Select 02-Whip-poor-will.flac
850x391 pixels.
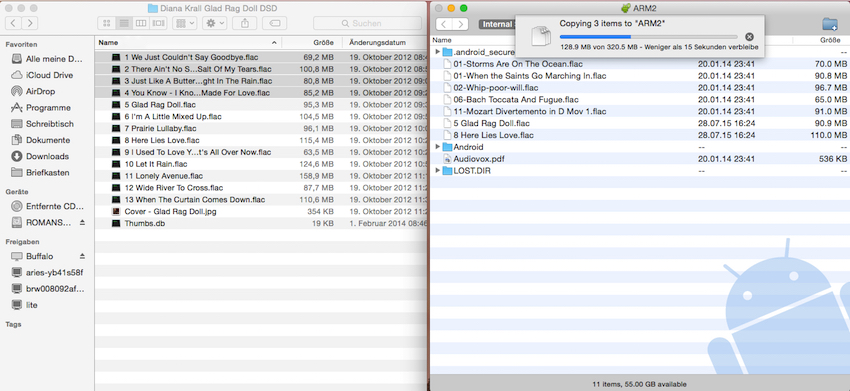(640, 88)
